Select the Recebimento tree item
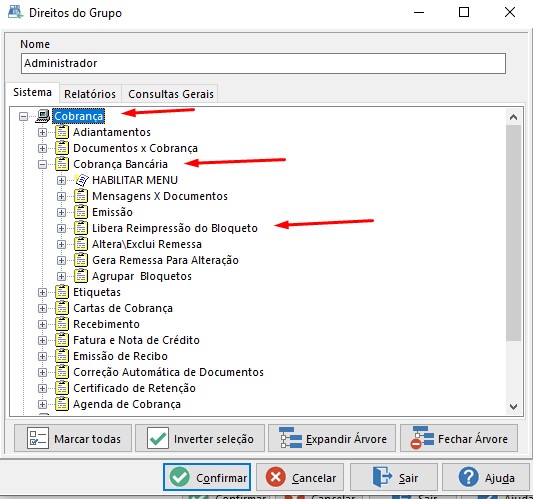Viewport: 533px width, 499px height. [106, 324]
